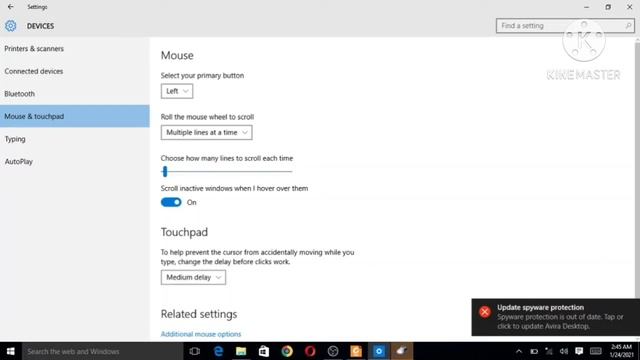Select Mouse & touchpad in sidebar
Viewport: 640px width, 360px height.
point(75,116)
